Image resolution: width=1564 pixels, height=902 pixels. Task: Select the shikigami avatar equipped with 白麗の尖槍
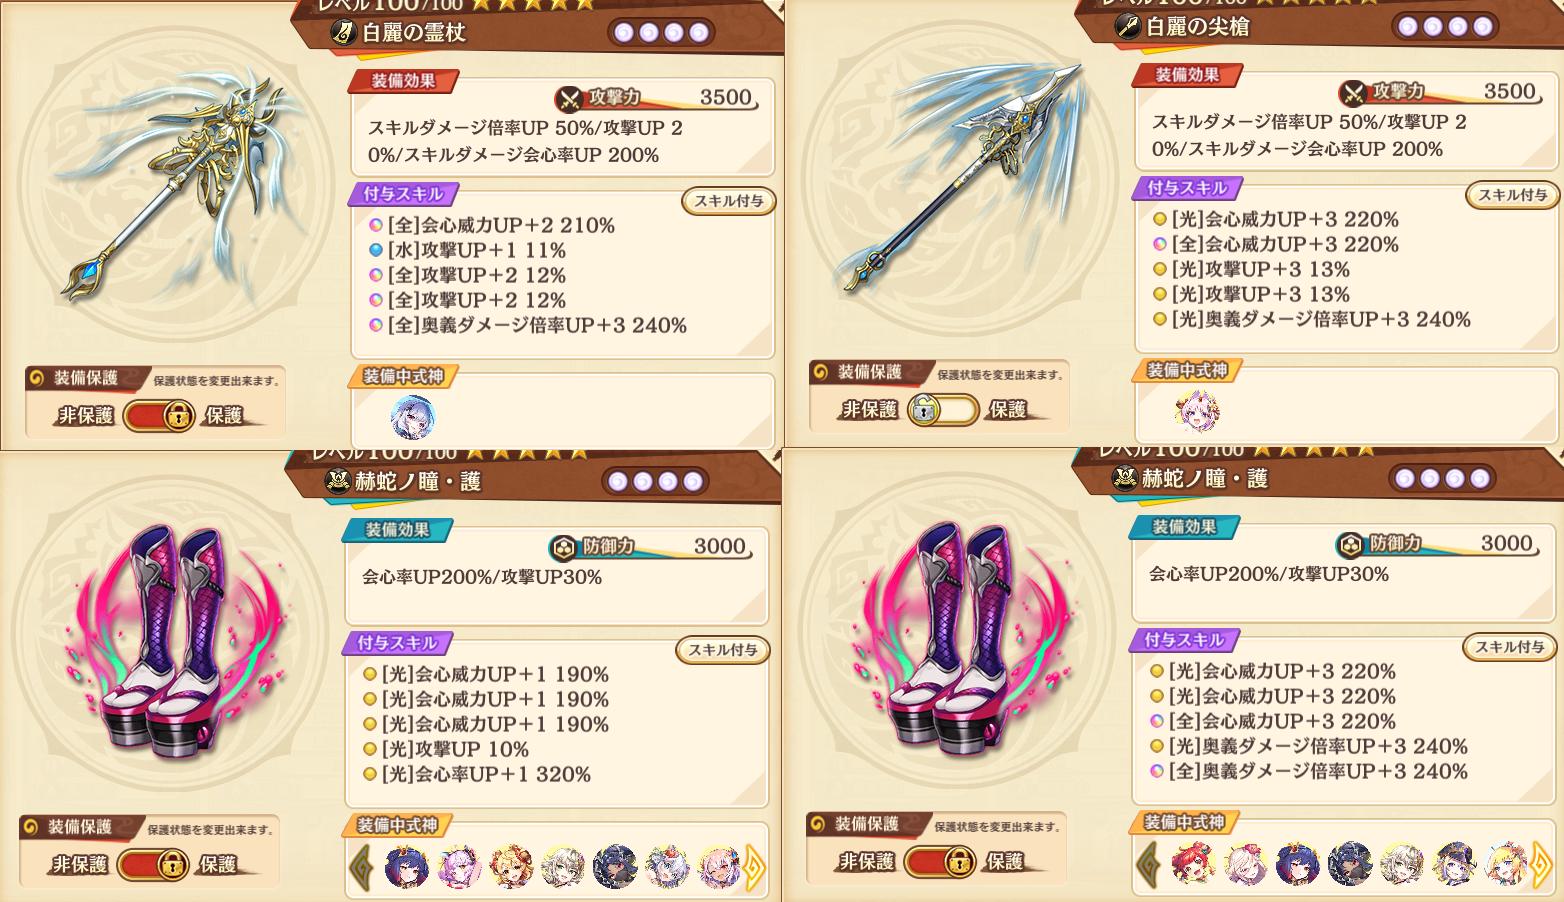(x=1197, y=411)
